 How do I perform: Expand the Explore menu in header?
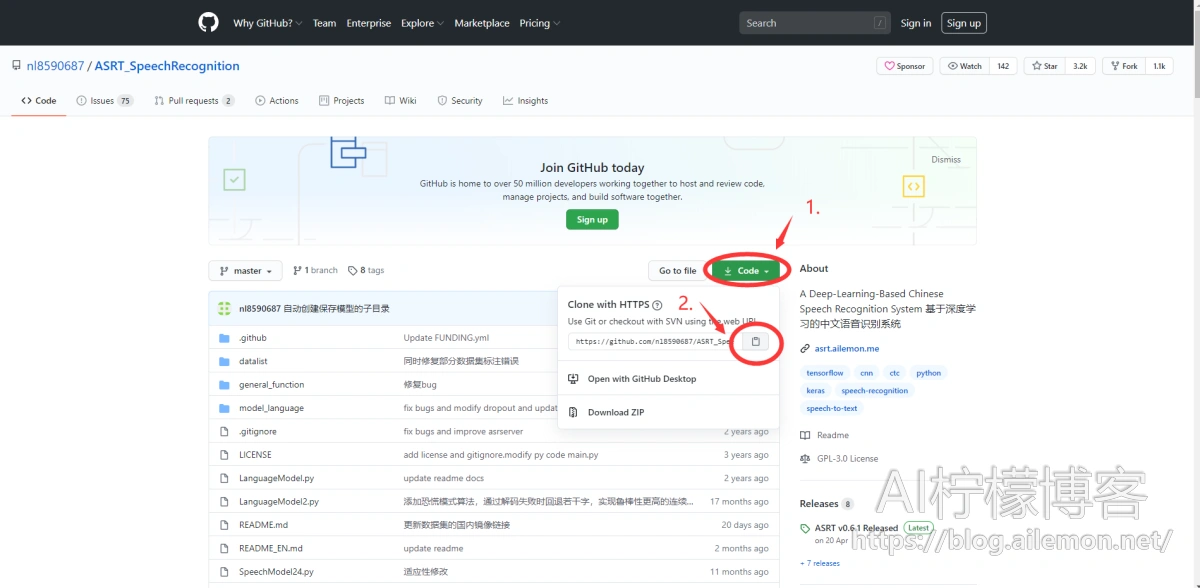421,23
